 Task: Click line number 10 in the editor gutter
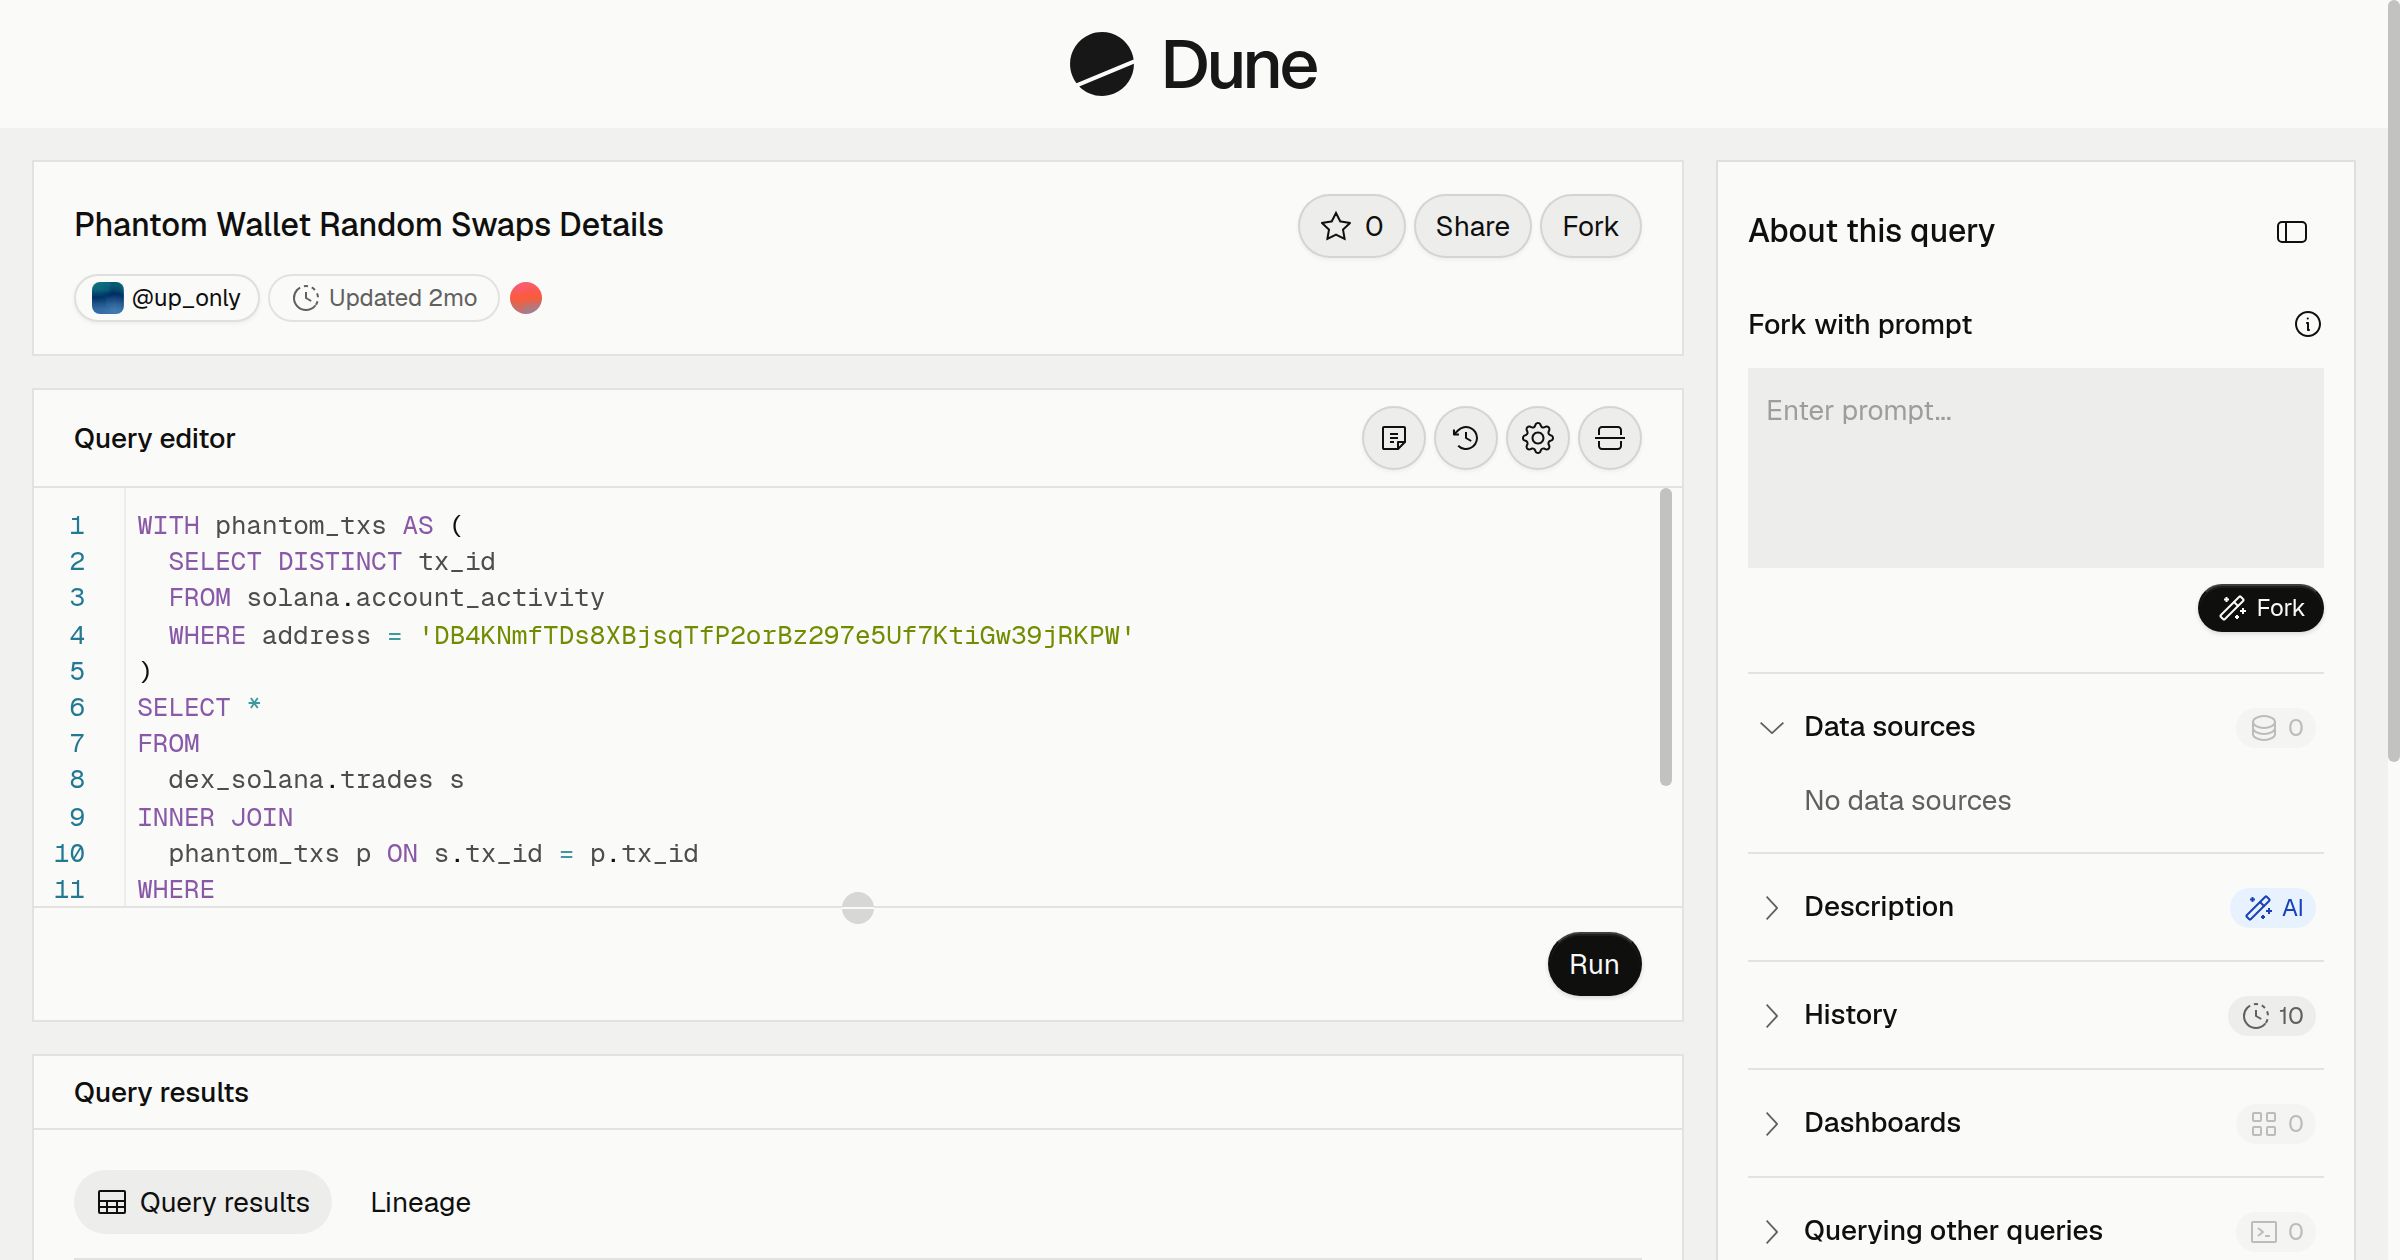(x=69, y=854)
